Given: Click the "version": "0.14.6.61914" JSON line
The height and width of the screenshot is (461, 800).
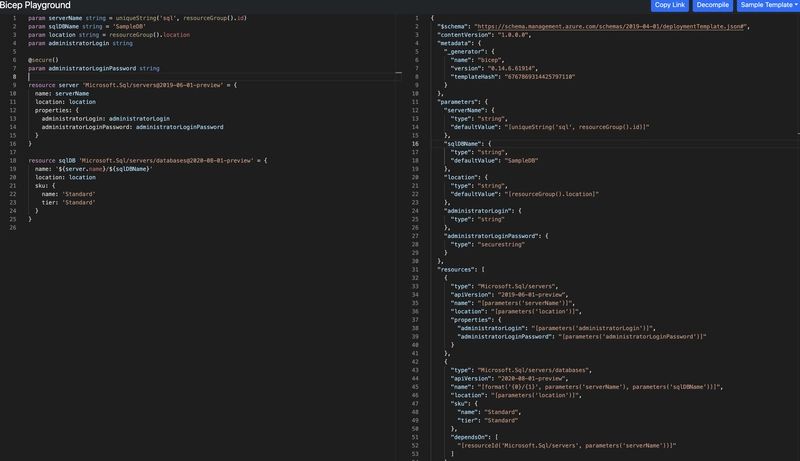Looking at the screenshot, I should click(494, 68).
